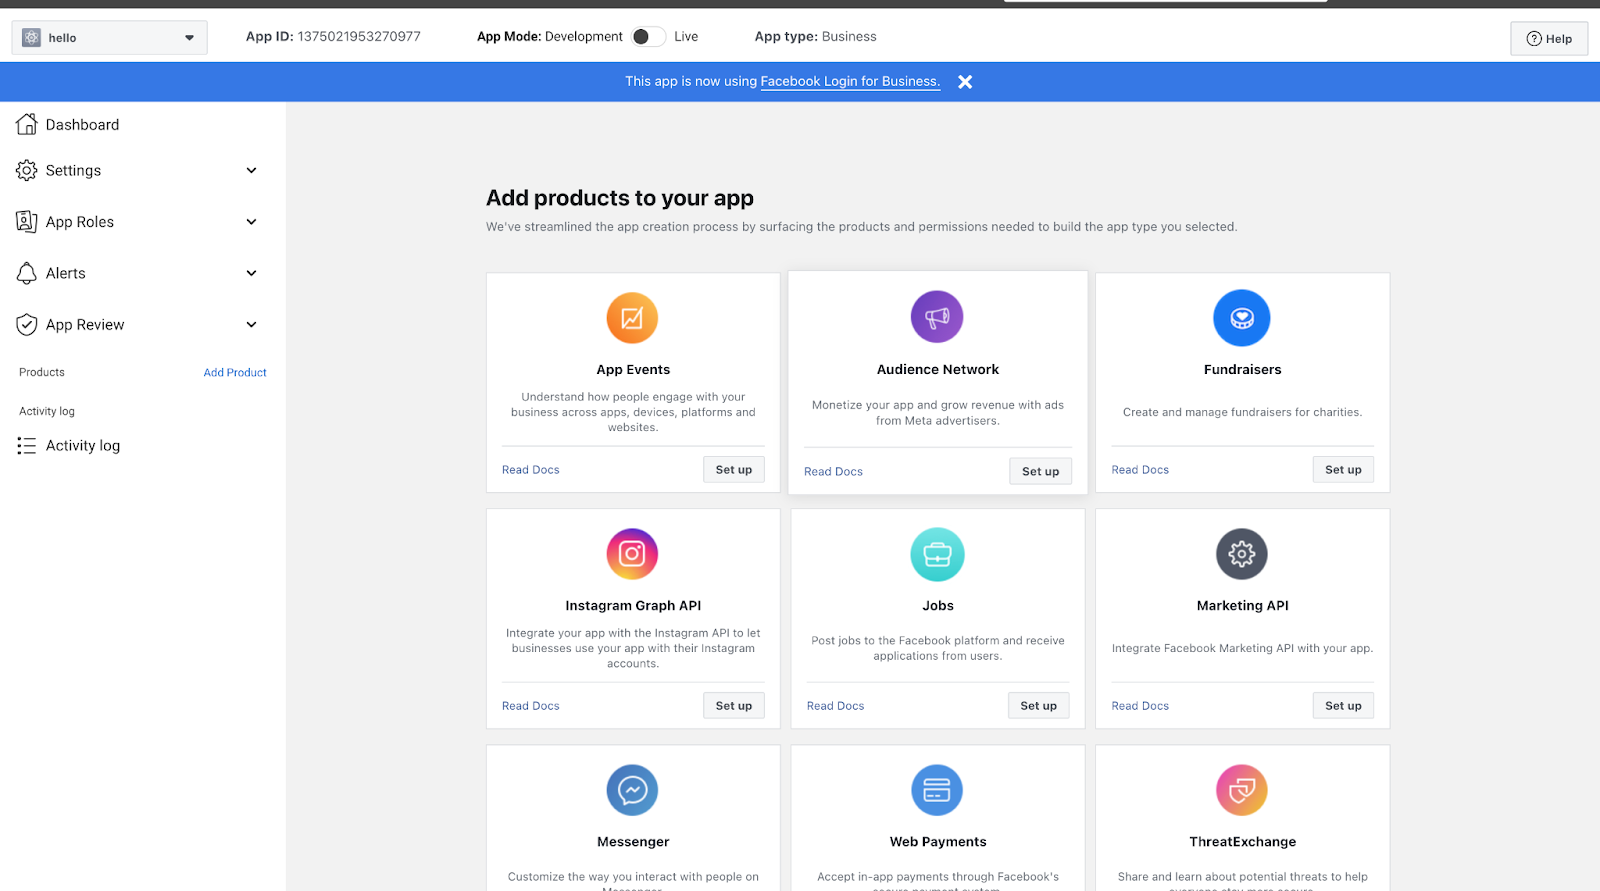Read Docs for Fundraisers
The height and width of the screenshot is (891, 1600).
point(1140,470)
